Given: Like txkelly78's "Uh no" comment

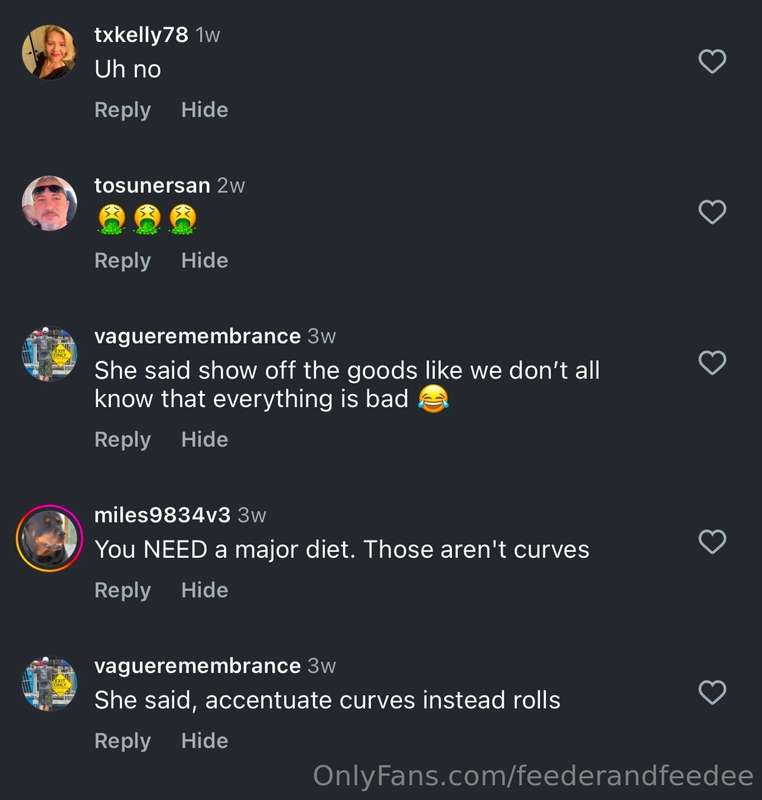Looking at the screenshot, I should 712,61.
